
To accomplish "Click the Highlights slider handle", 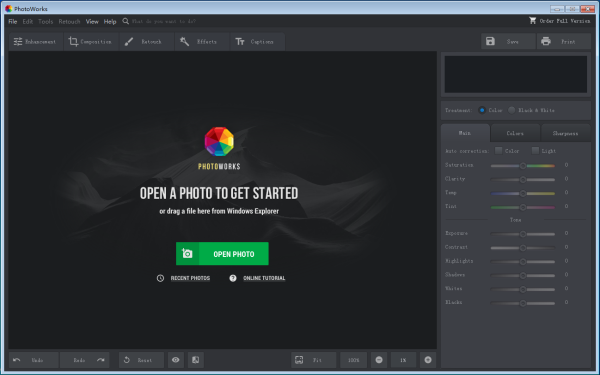I will (523, 261).
